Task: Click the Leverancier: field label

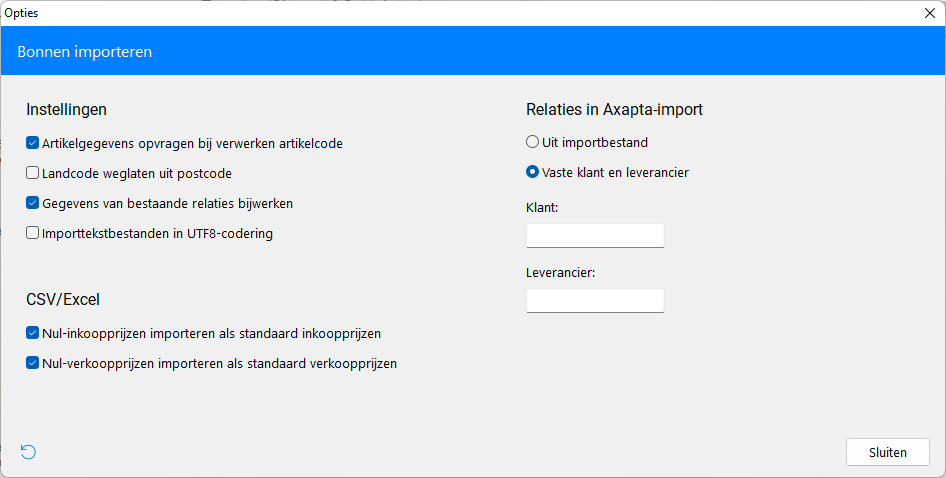Action: coord(560,272)
